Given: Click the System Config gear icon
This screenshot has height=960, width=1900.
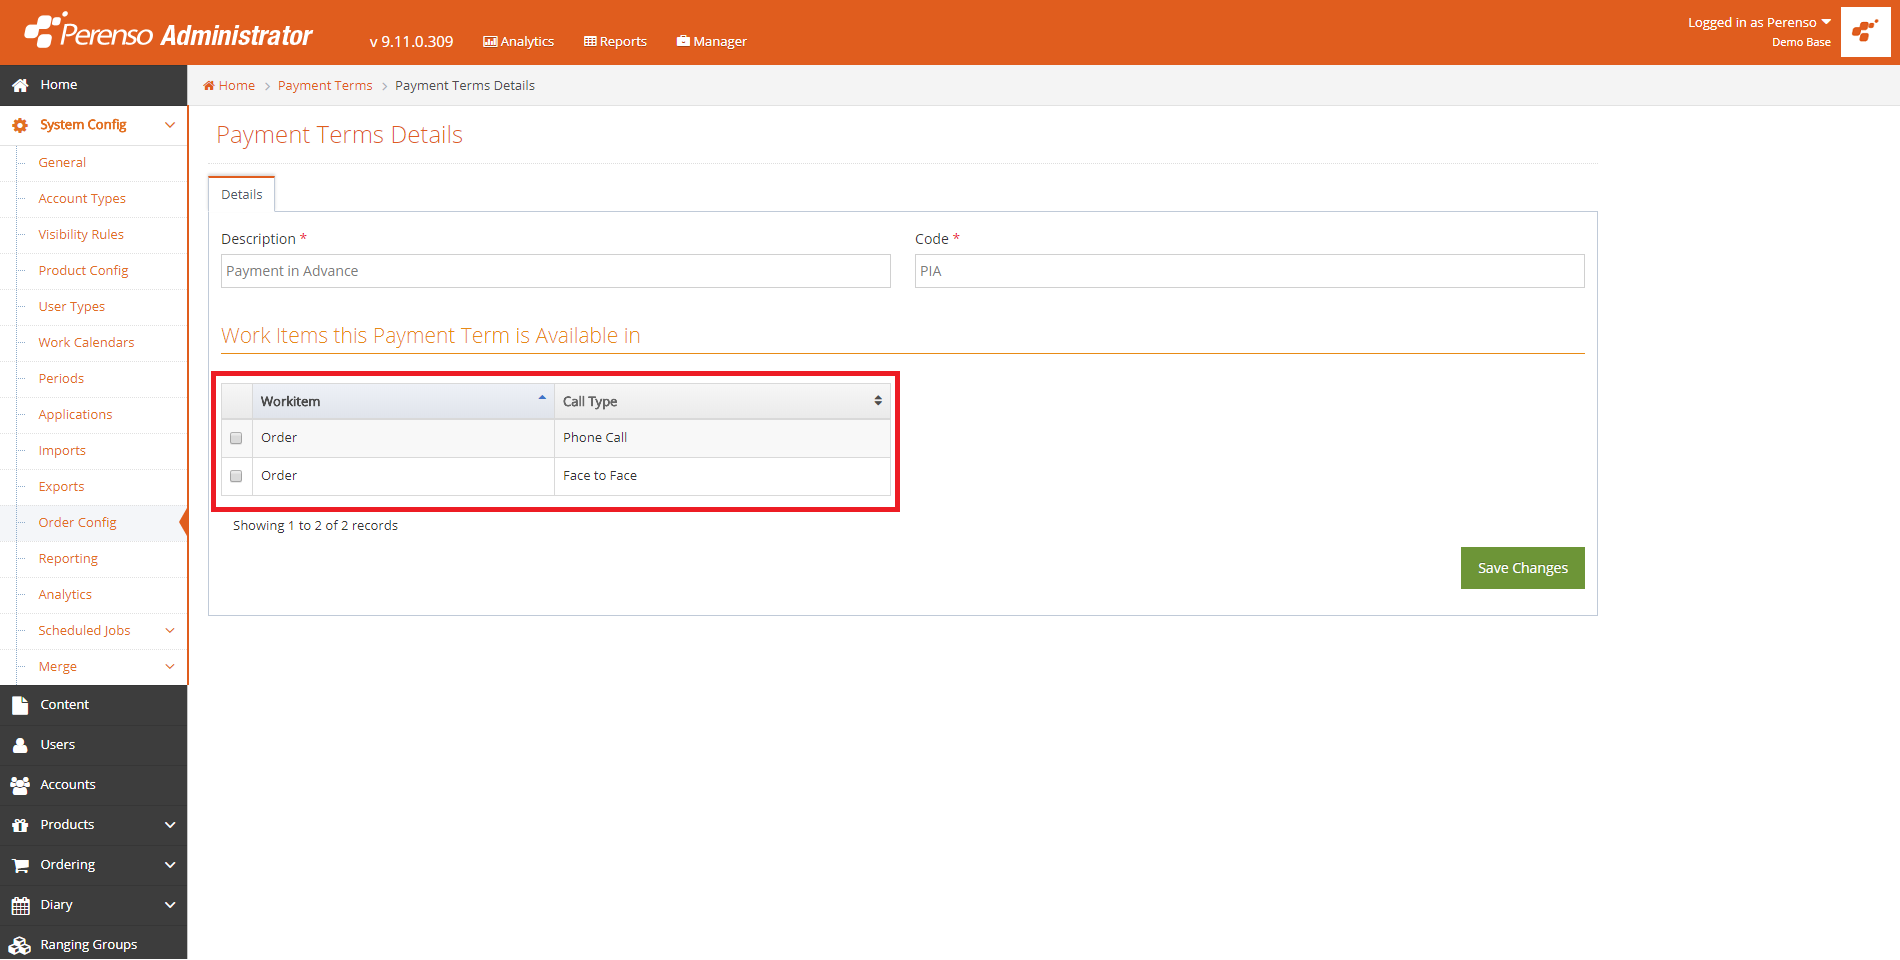Looking at the screenshot, I should 20,125.
